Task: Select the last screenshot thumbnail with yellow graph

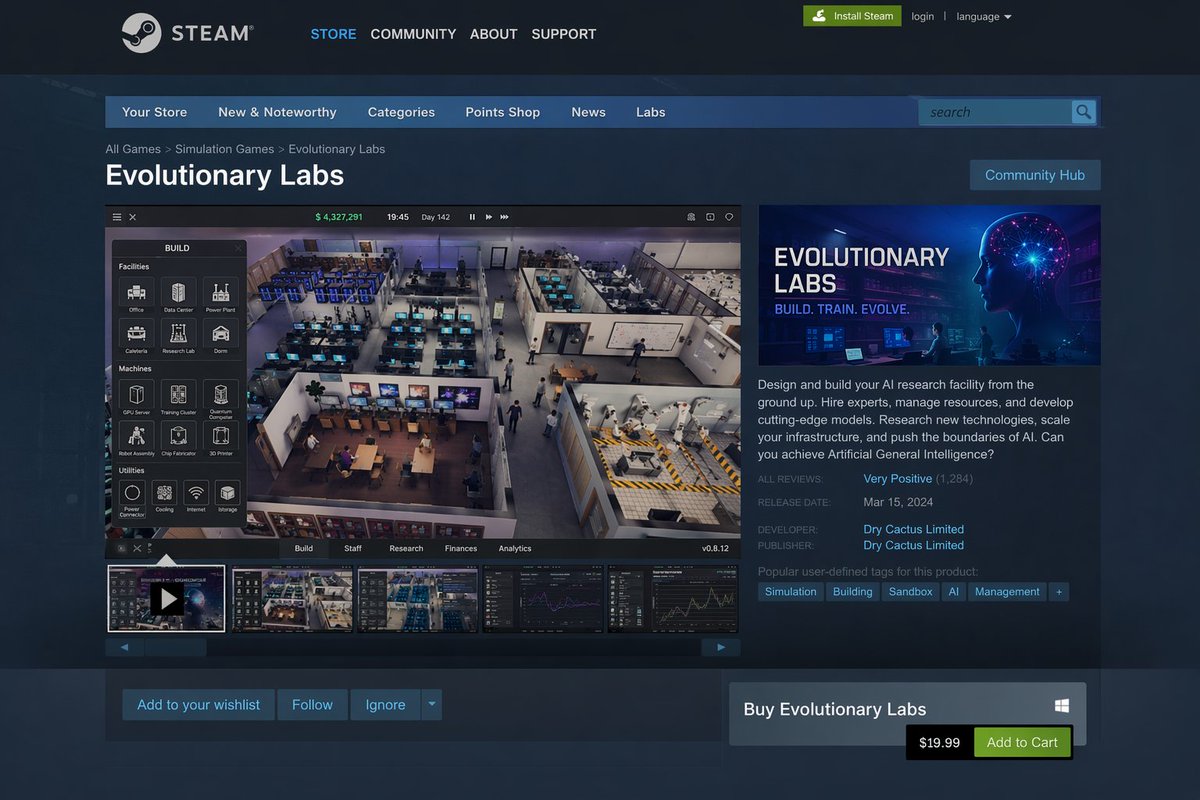Action: pyautogui.click(x=673, y=599)
